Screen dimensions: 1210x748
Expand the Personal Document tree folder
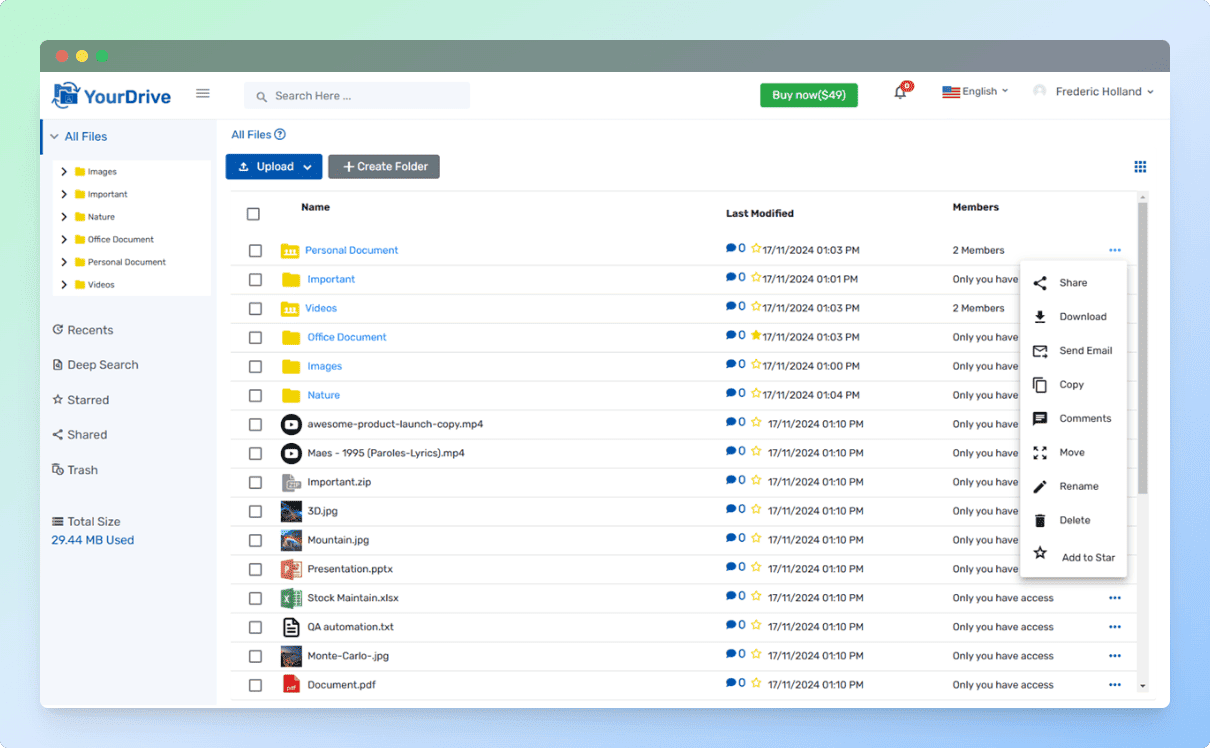pyautogui.click(x=64, y=262)
